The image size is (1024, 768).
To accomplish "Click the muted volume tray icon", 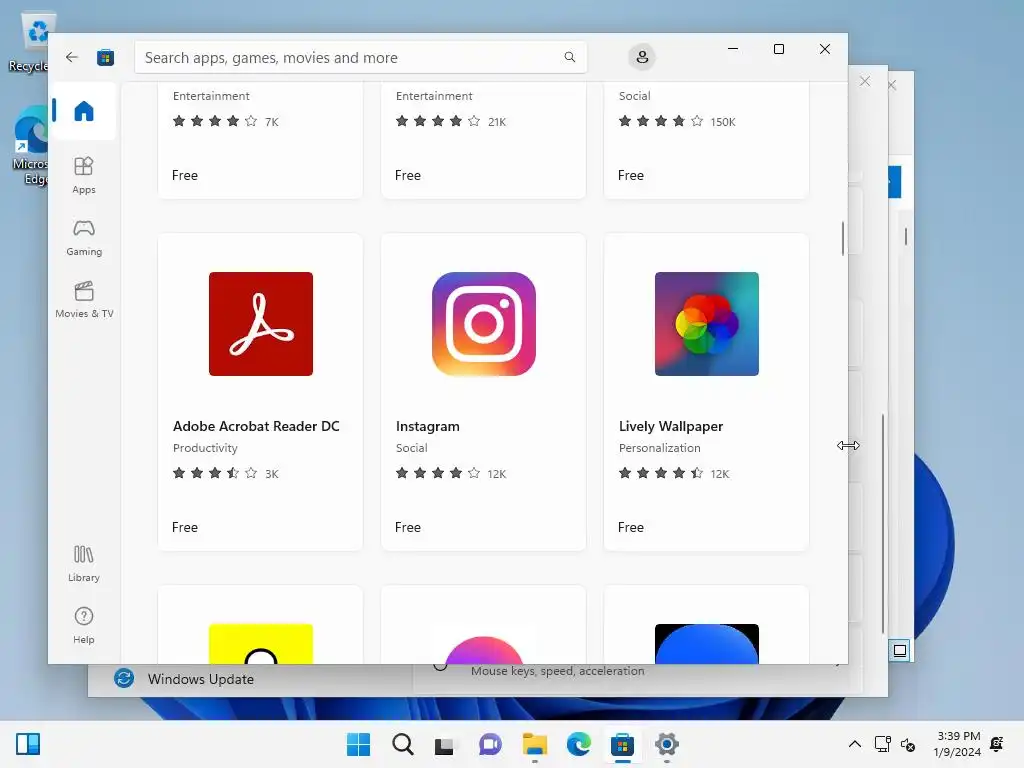I will (x=908, y=744).
